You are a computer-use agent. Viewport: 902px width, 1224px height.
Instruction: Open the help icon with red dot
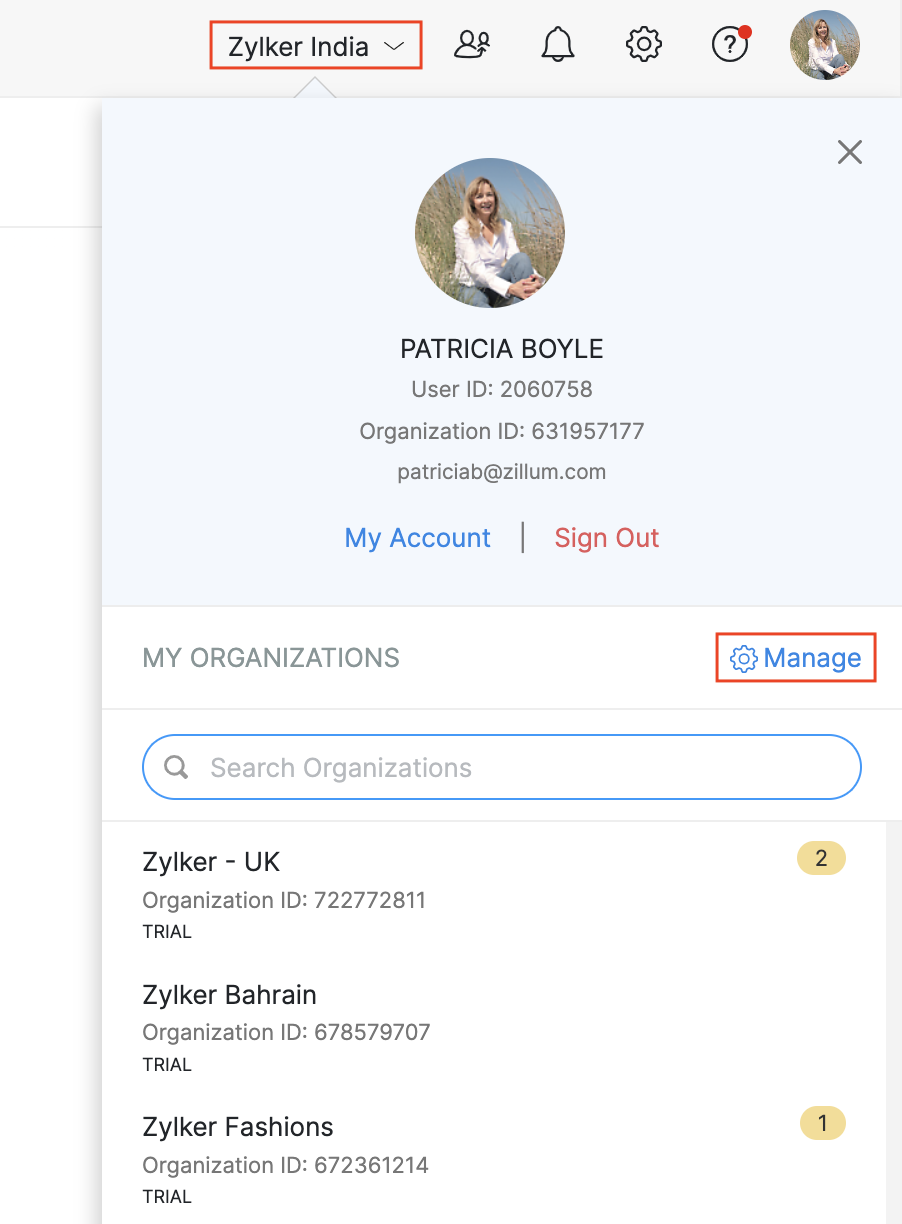pyautogui.click(x=729, y=46)
